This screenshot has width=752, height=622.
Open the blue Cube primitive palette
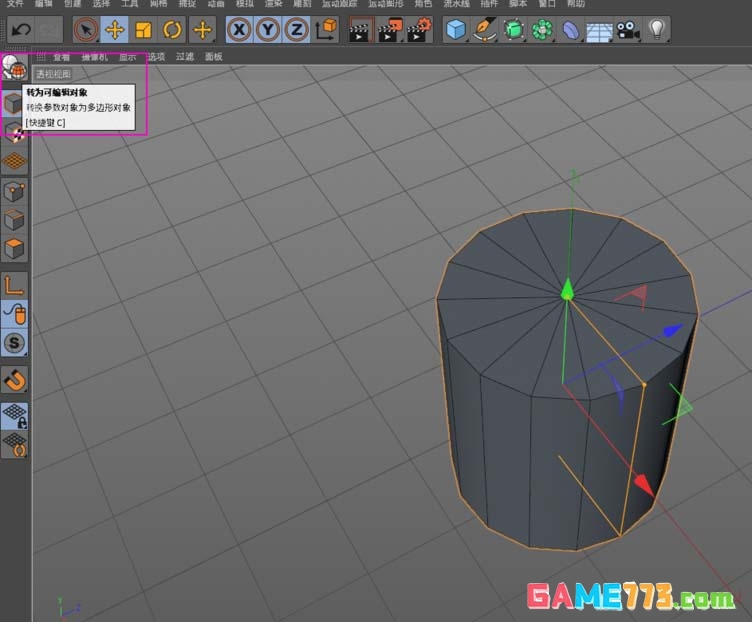456,30
